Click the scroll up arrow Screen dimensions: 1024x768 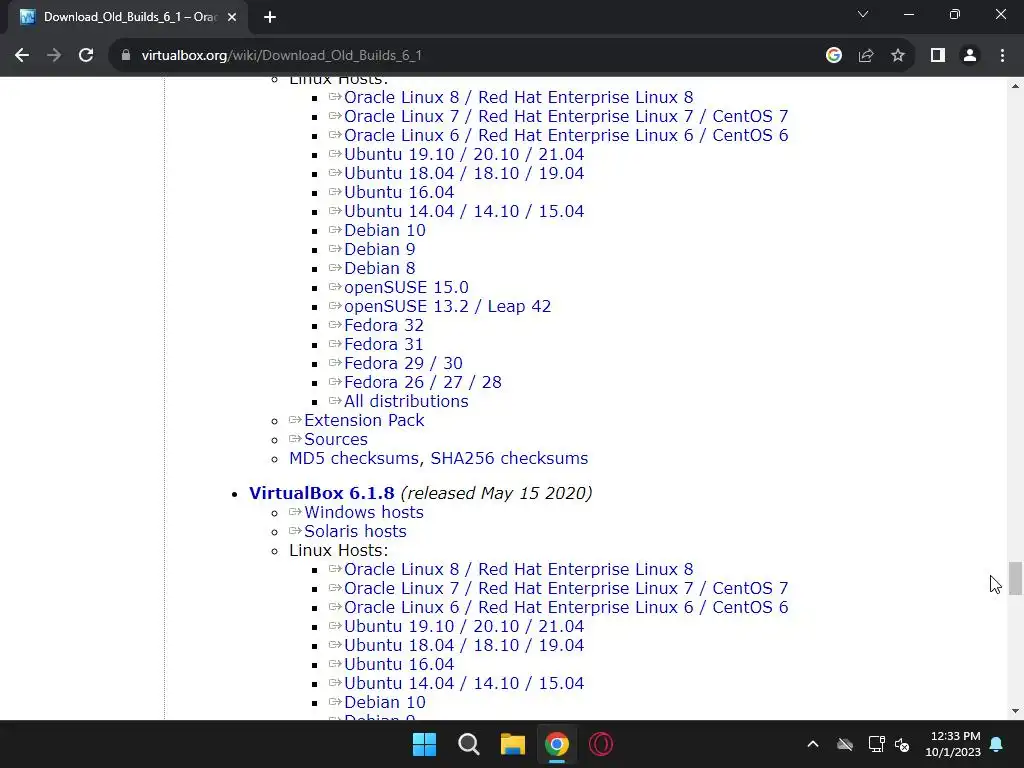click(1015, 86)
